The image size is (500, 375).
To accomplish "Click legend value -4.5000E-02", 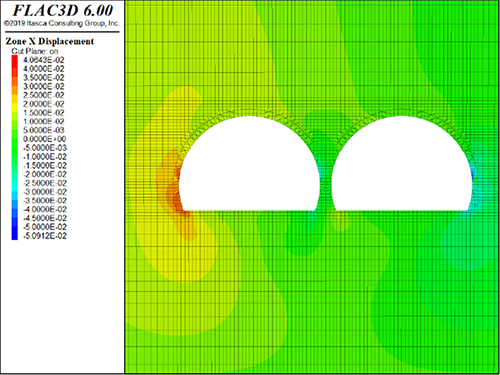I will pyautogui.click(x=45, y=218).
